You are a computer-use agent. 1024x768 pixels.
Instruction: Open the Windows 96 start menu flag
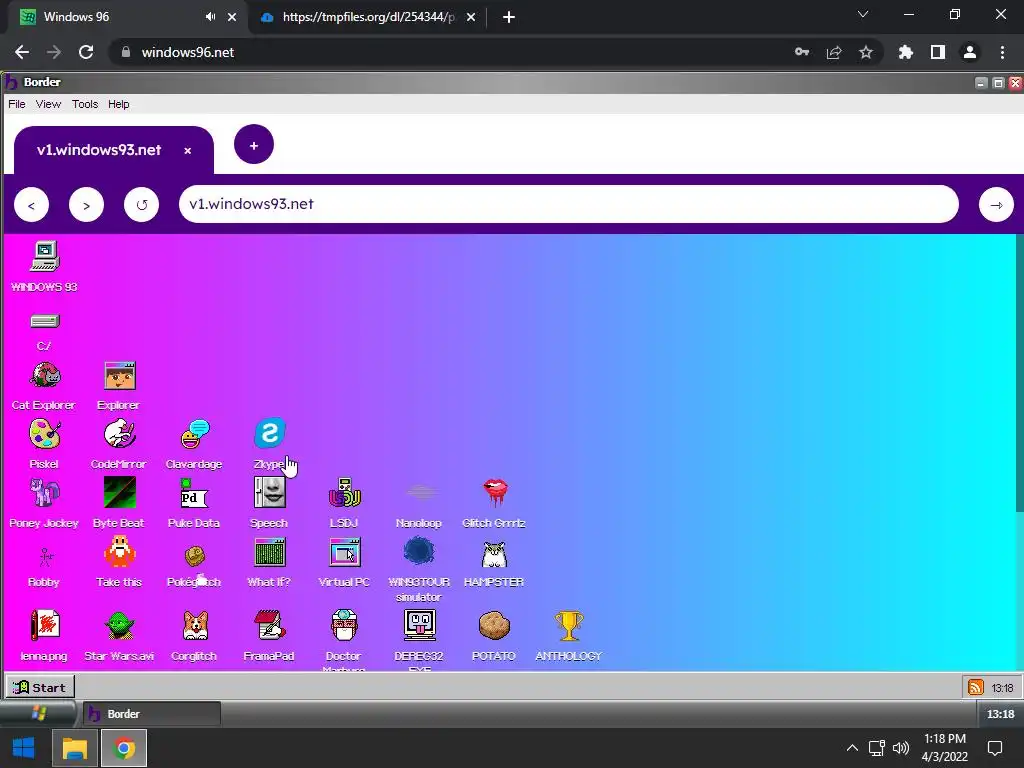[38, 713]
